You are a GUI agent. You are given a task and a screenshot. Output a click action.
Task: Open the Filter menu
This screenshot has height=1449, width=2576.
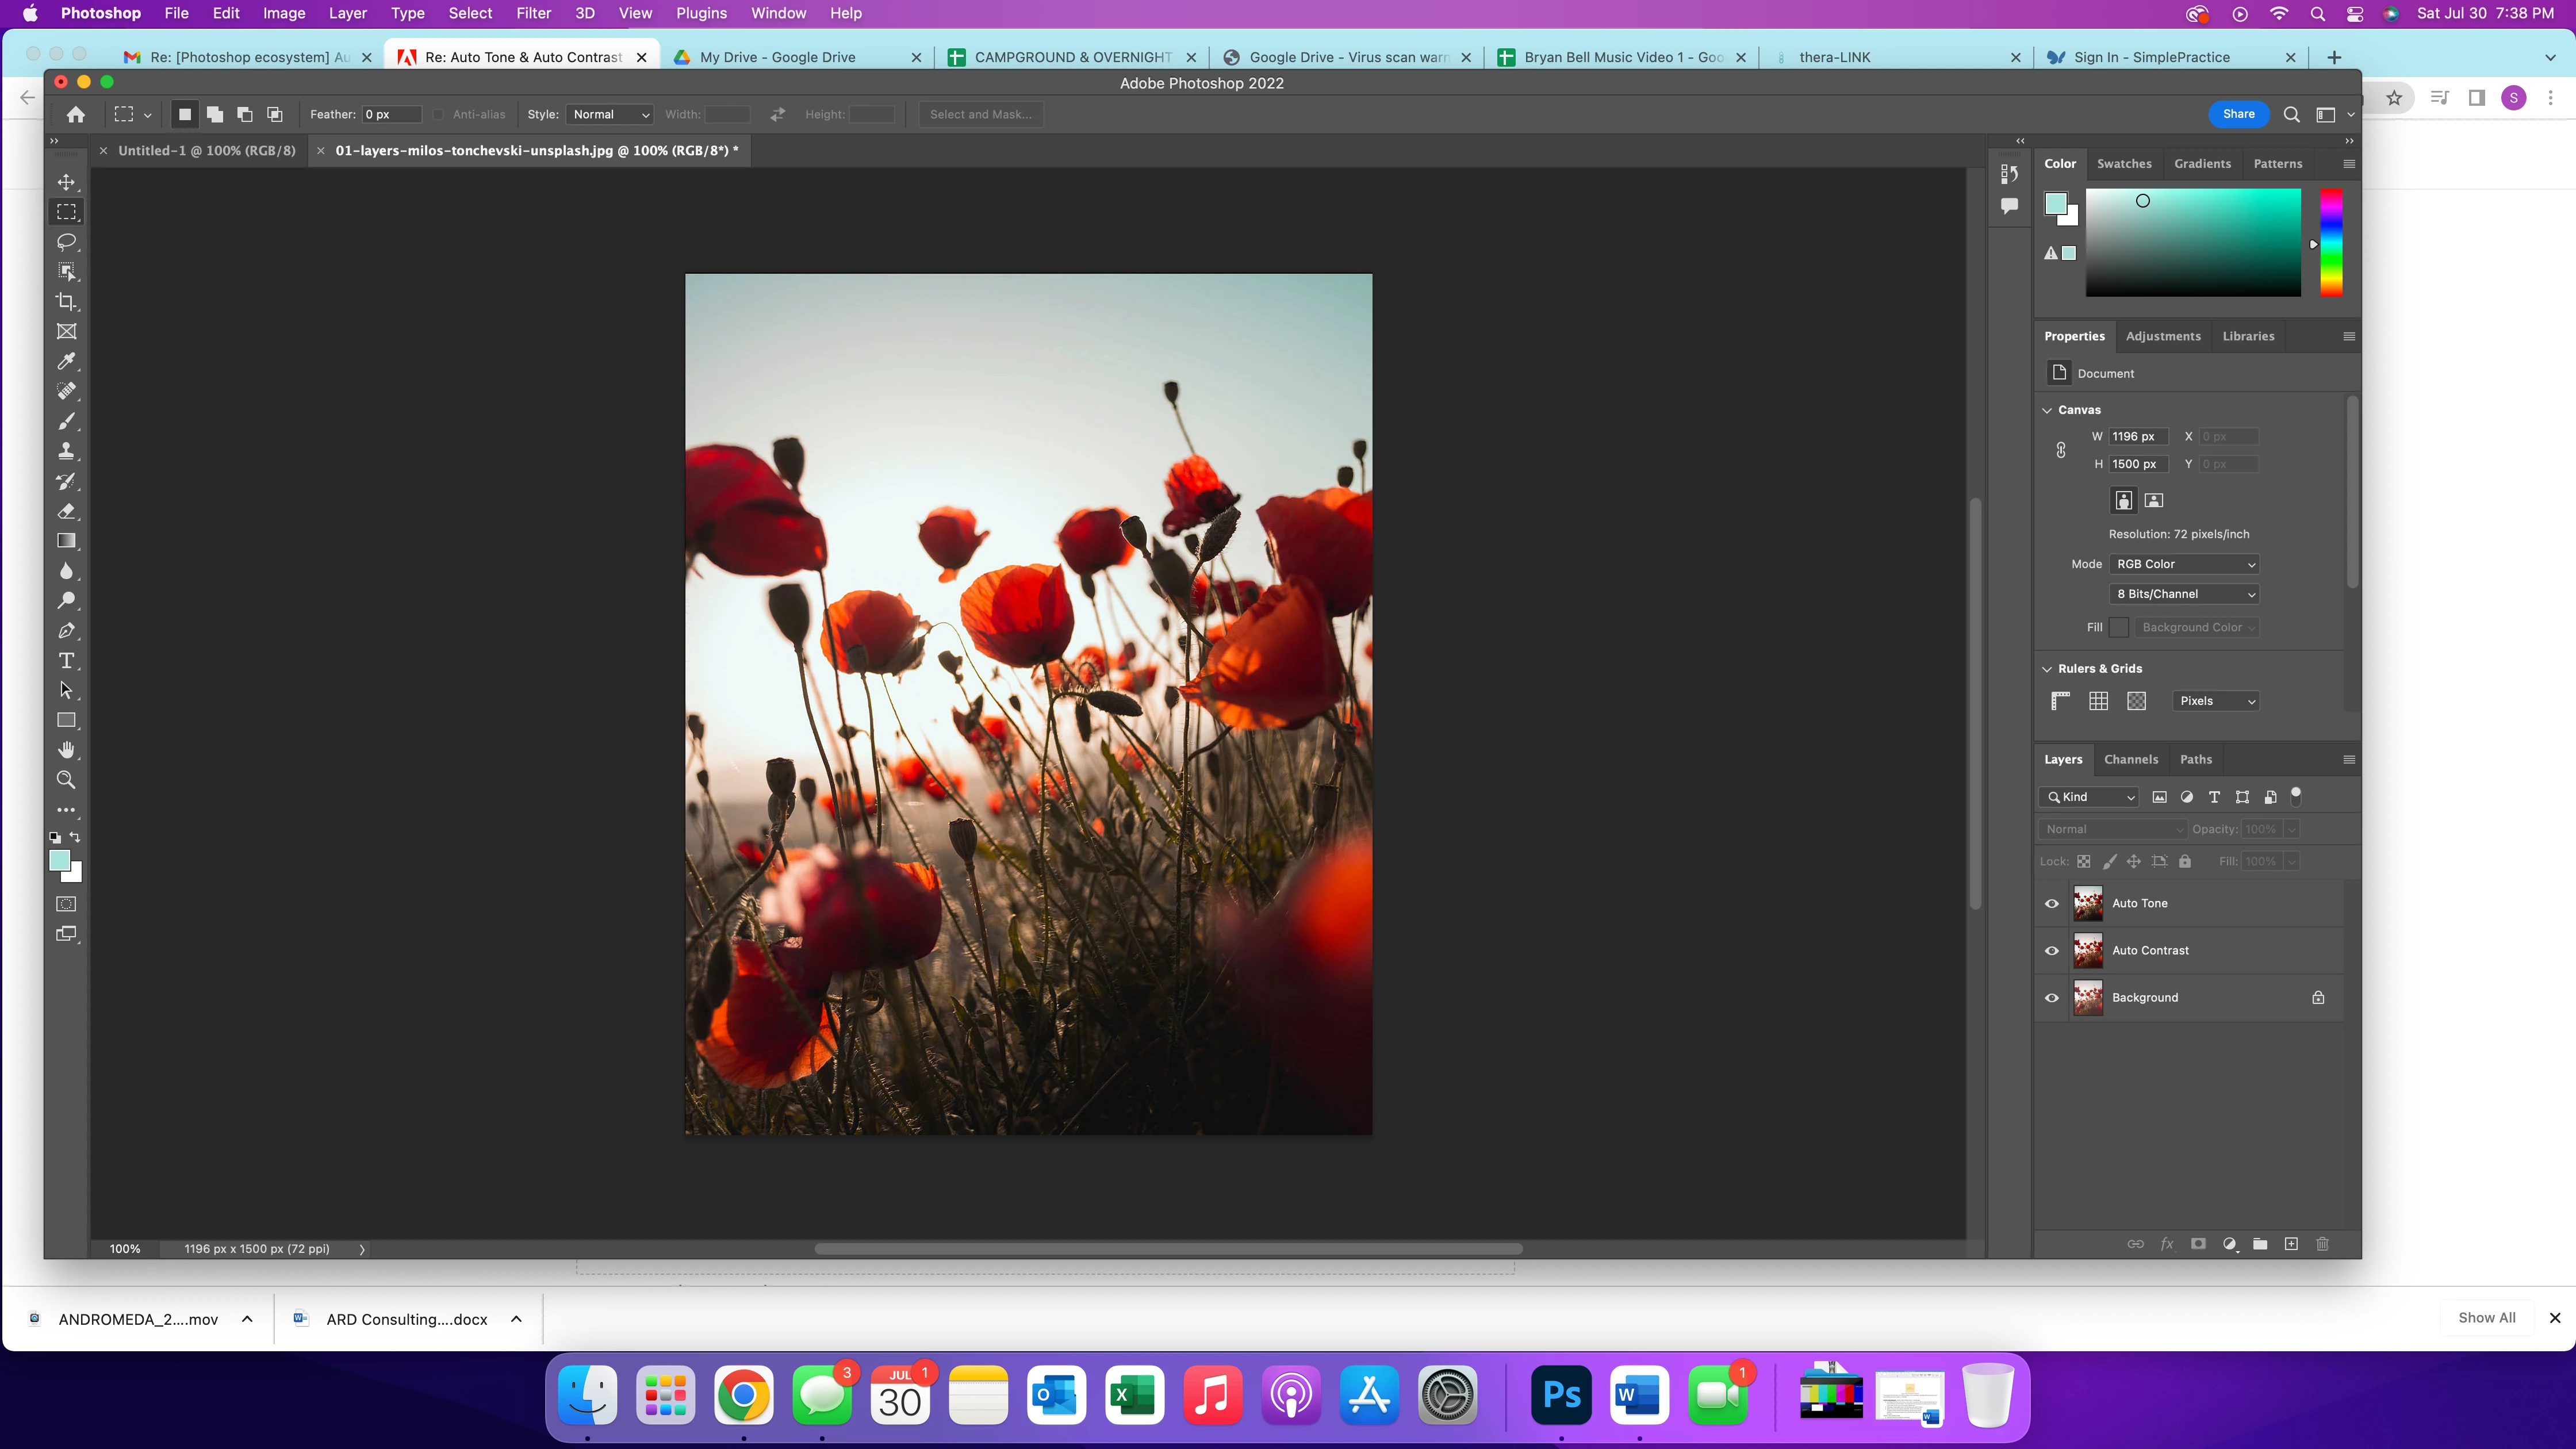click(533, 13)
